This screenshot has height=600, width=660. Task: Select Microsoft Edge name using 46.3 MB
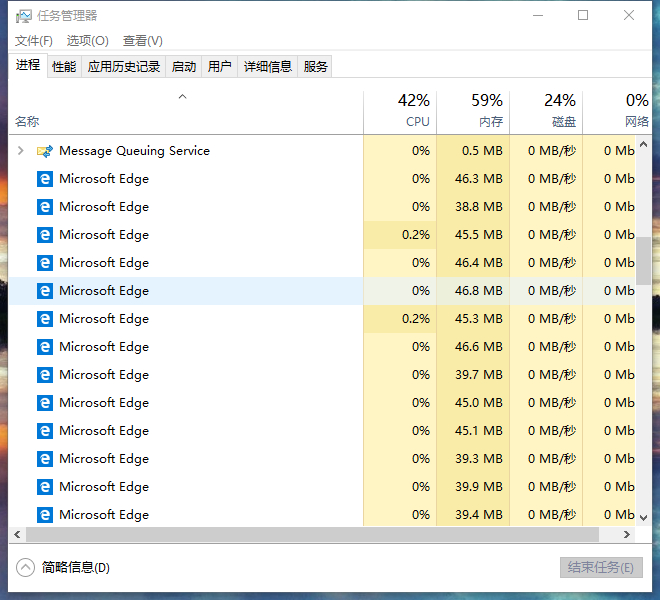pos(104,179)
